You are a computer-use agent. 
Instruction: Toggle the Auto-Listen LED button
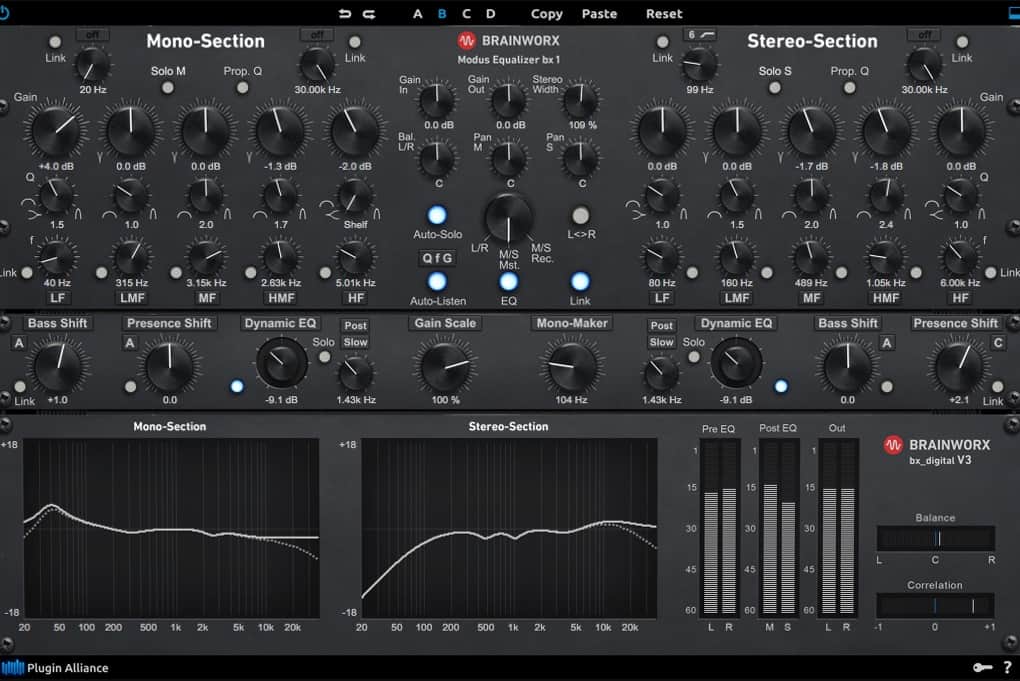point(437,282)
